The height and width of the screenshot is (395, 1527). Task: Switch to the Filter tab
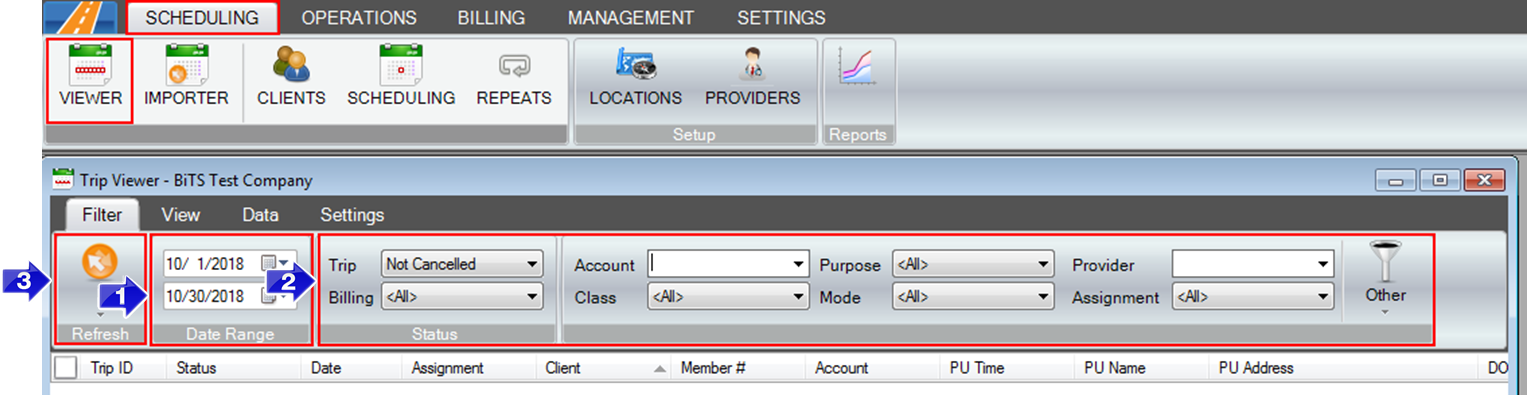tap(102, 215)
